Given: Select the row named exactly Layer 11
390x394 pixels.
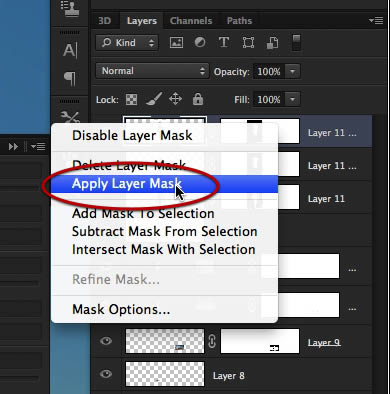Looking at the screenshot, I should pos(325,199).
